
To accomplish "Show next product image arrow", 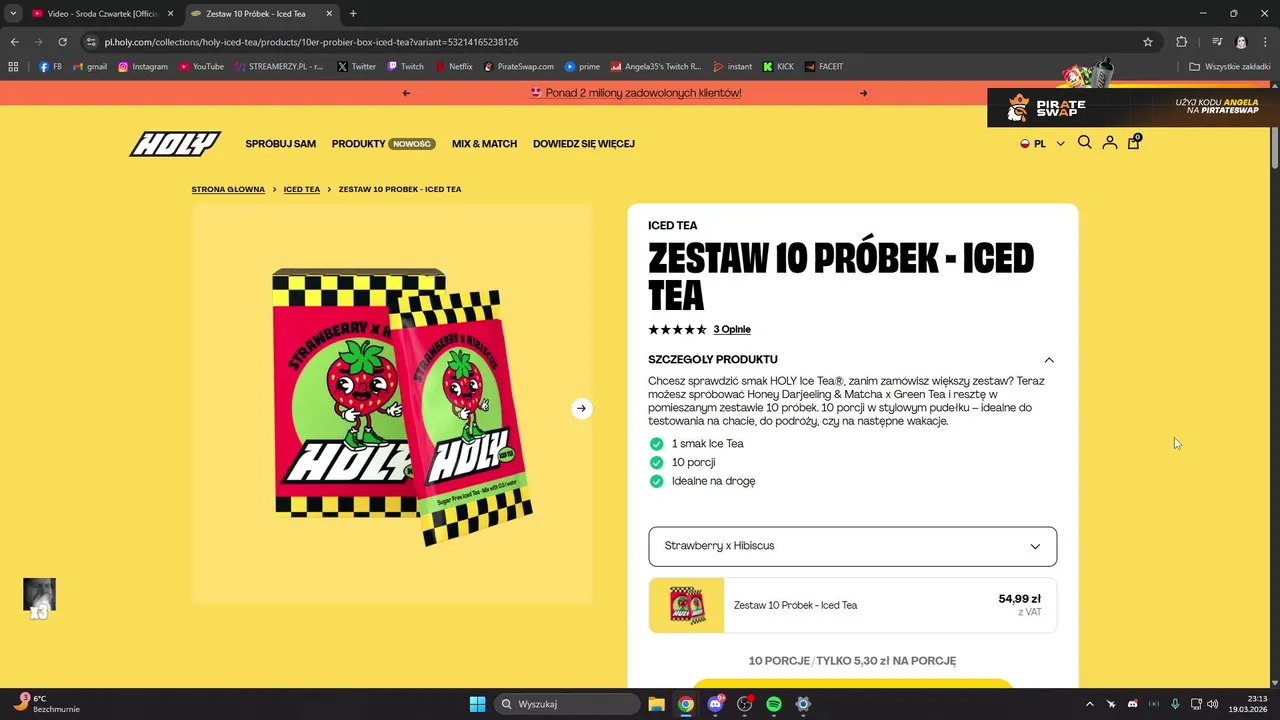I will point(581,408).
